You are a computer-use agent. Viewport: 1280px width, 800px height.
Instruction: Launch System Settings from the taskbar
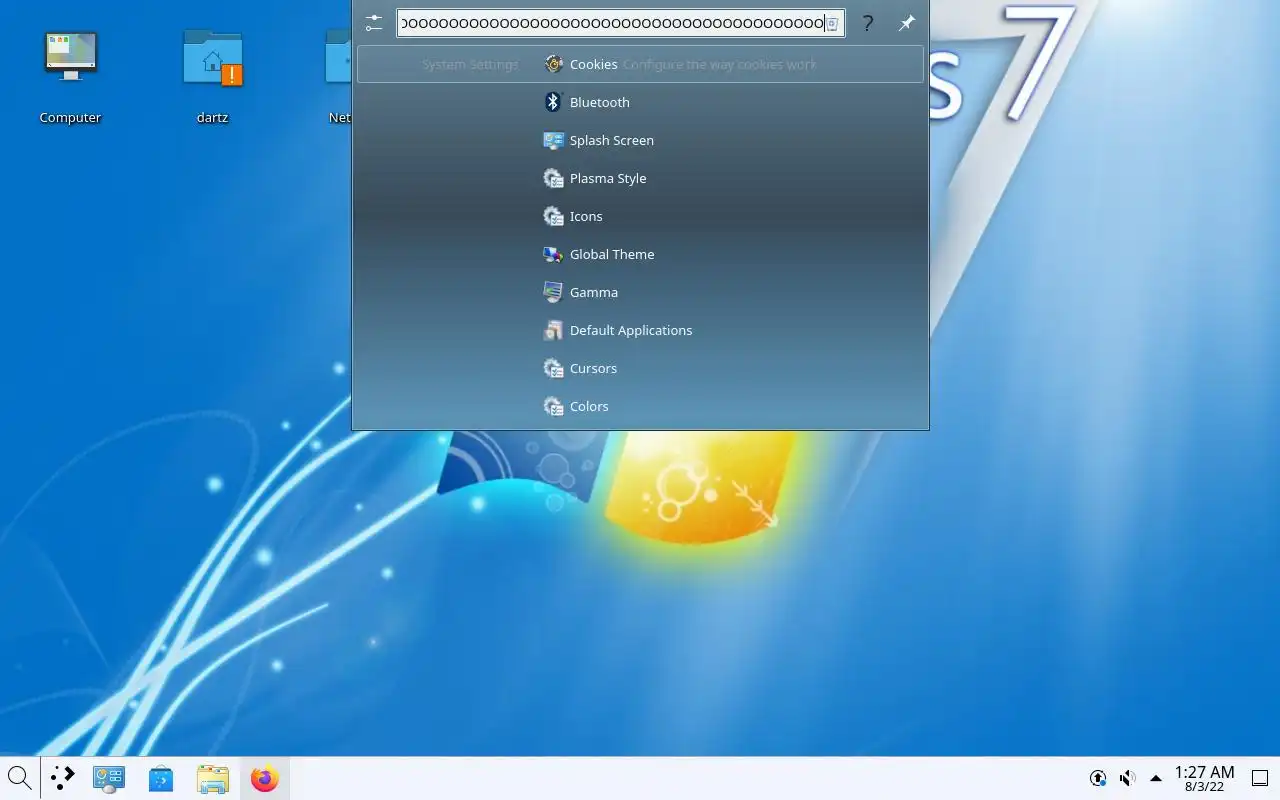coord(108,778)
